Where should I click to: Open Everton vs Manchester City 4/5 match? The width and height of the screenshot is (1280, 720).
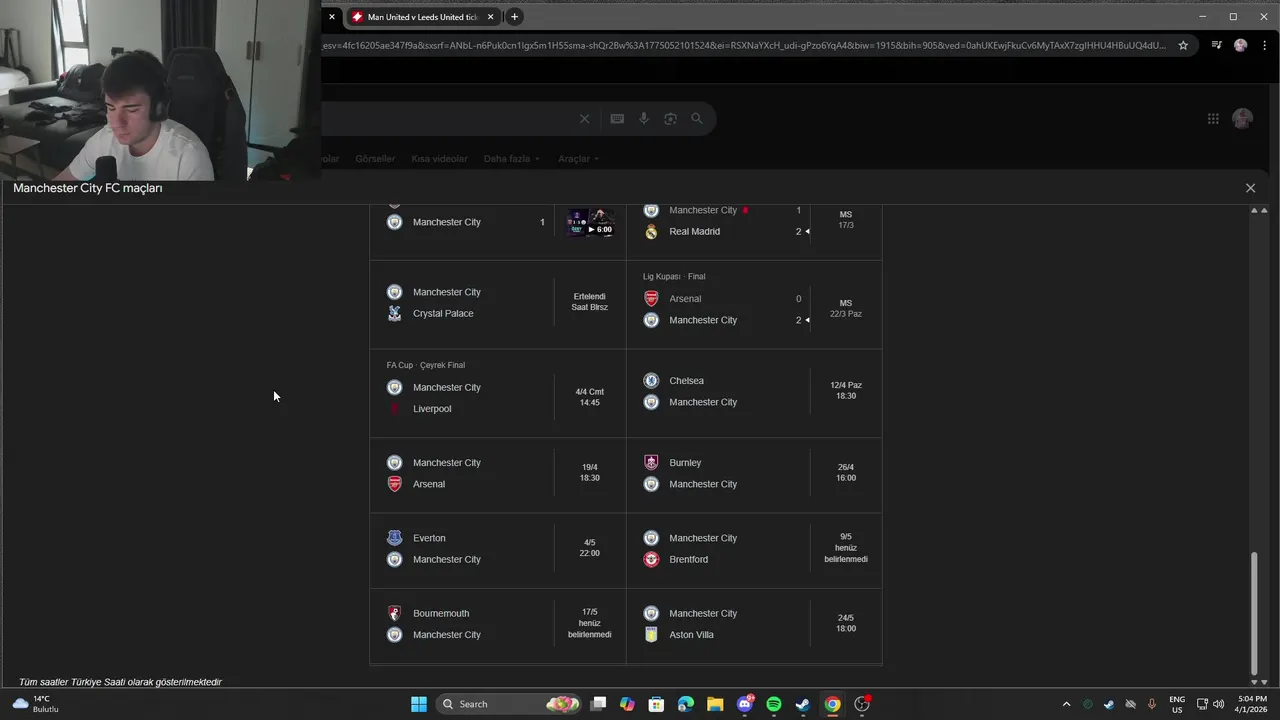pos(498,550)
